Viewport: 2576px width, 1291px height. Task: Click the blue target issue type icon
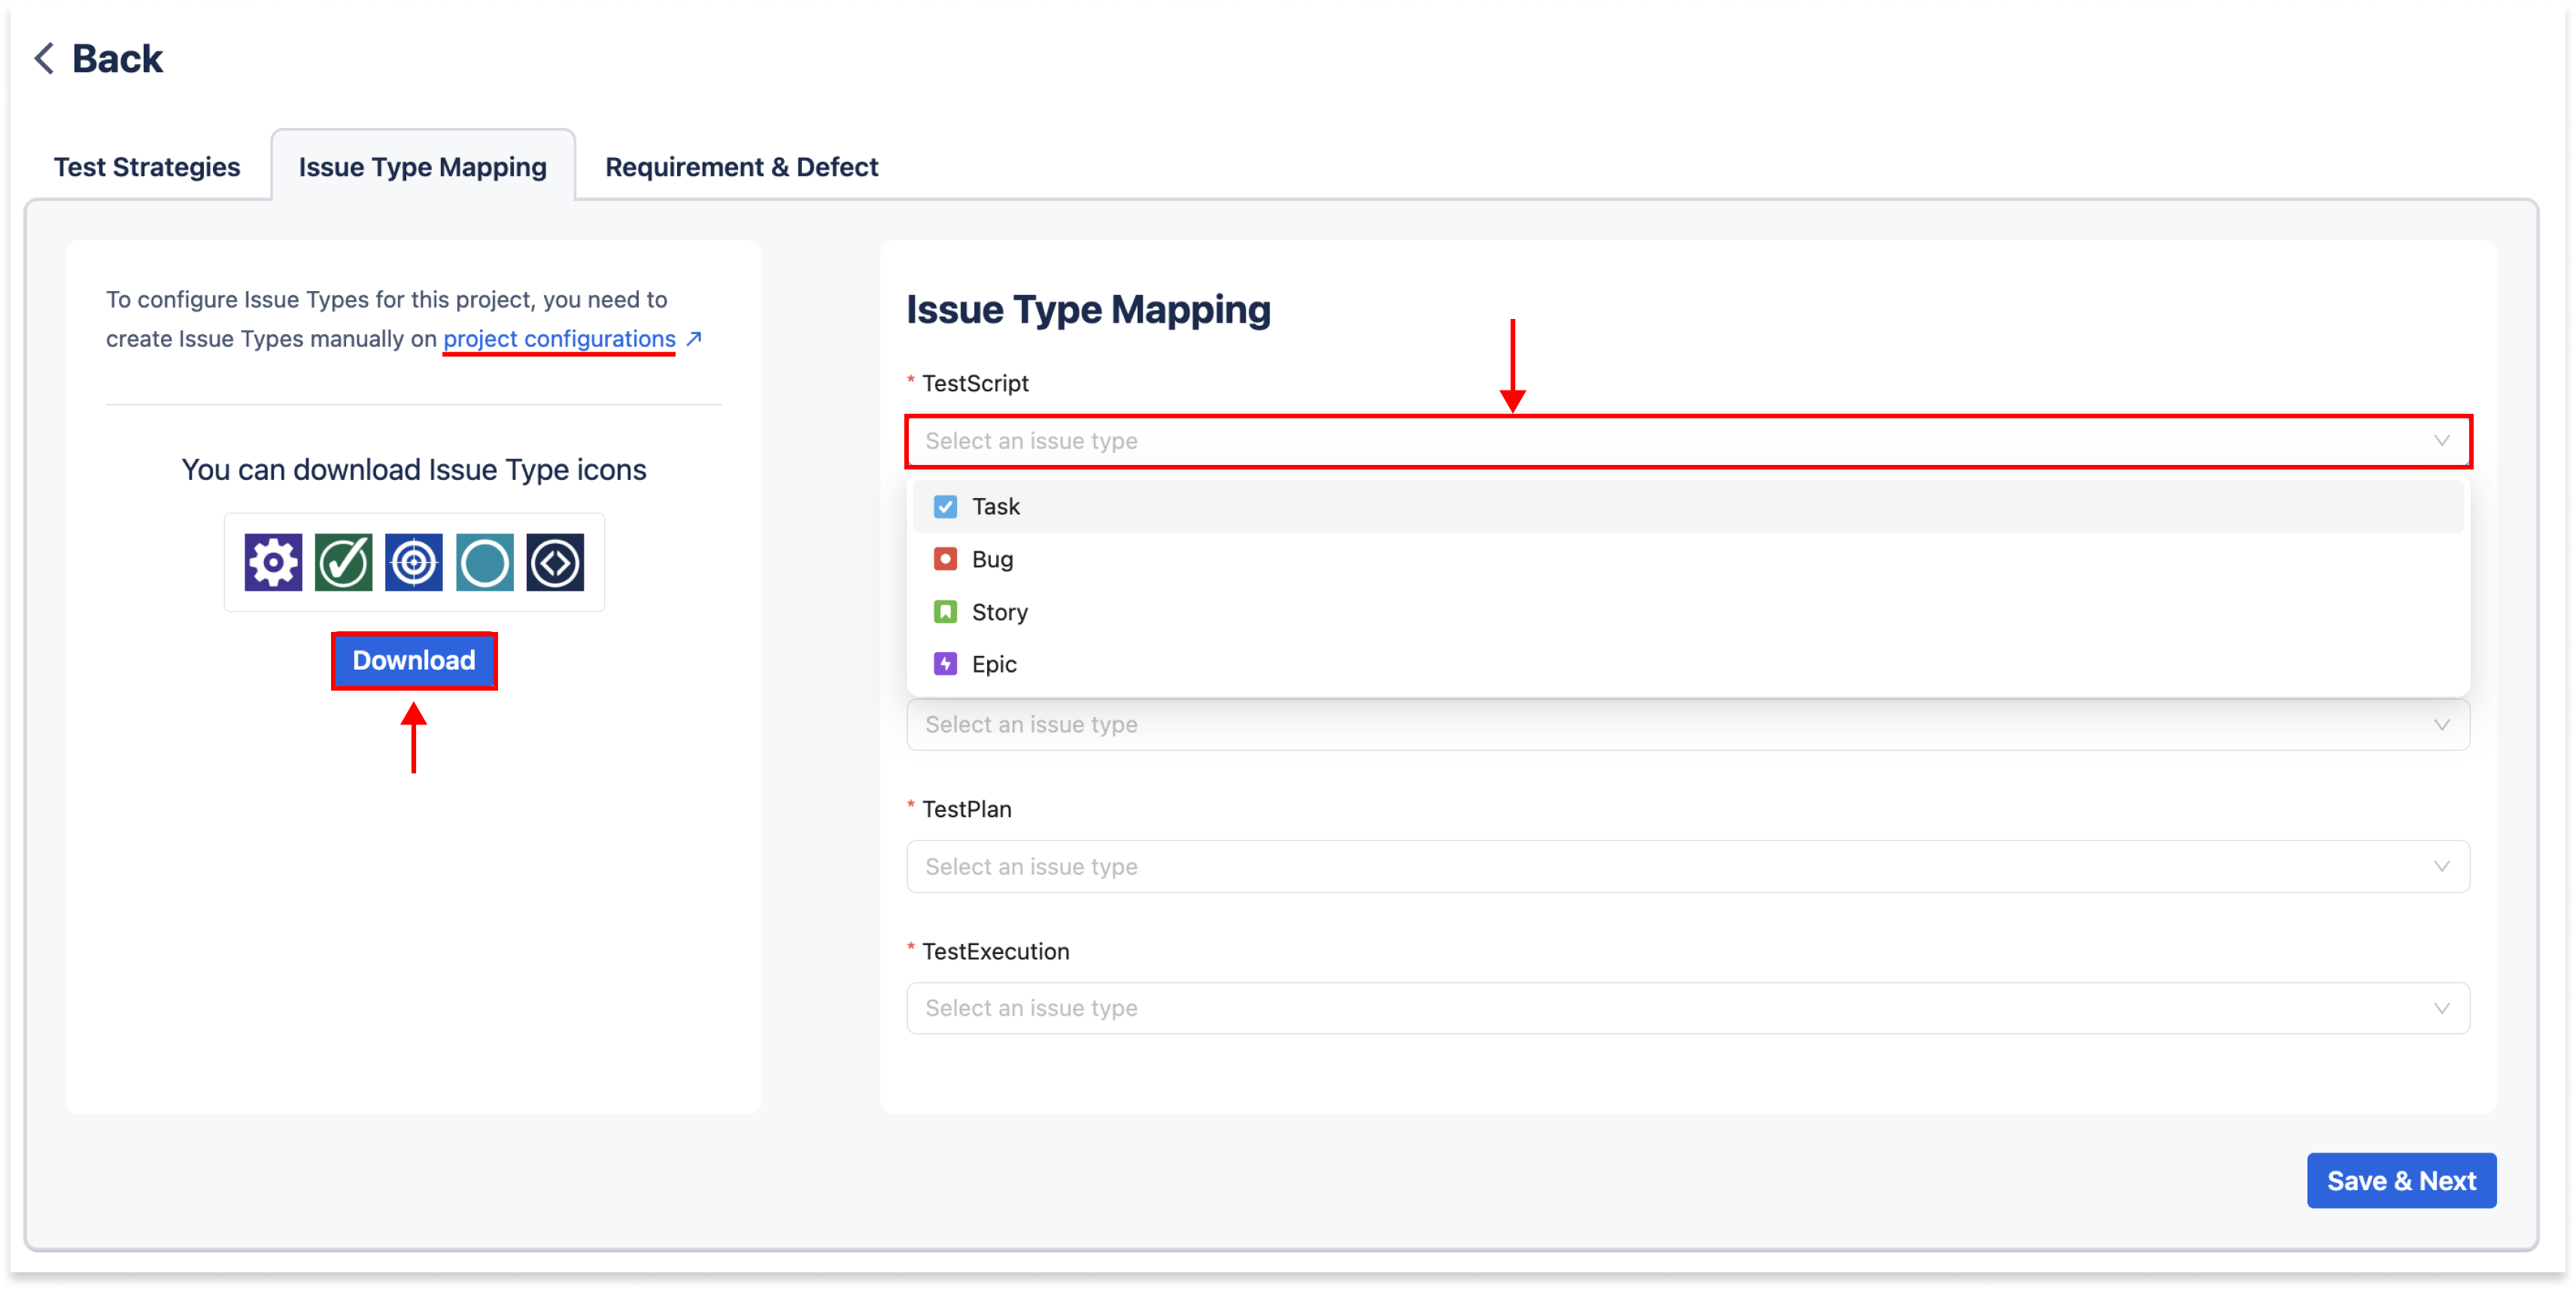click(414, 562)
